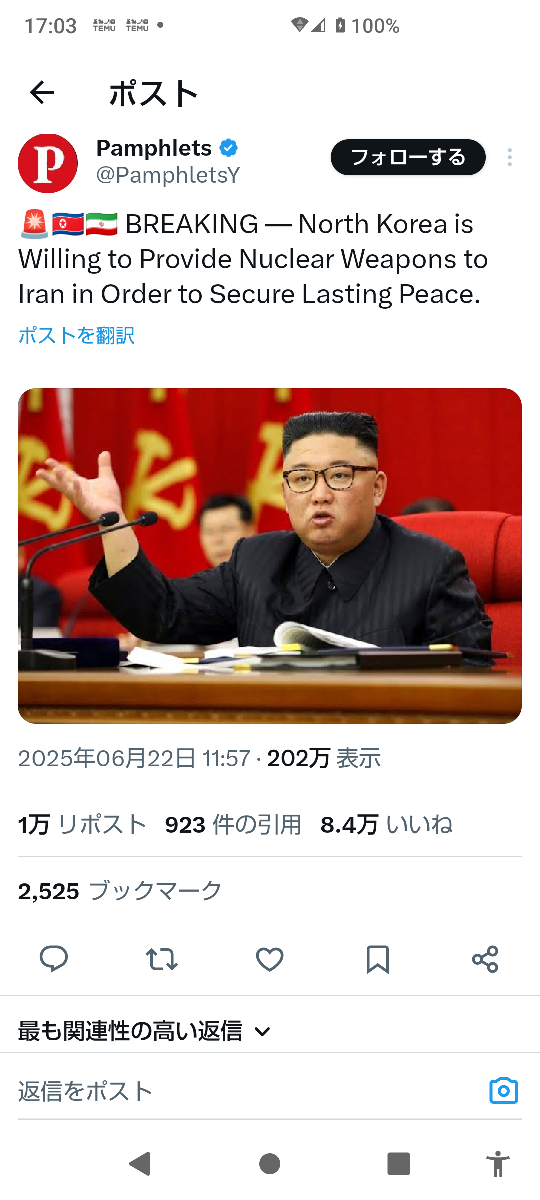Open Pamphlets profile avatar
The image size is (540, 1200).
(48, 164)
